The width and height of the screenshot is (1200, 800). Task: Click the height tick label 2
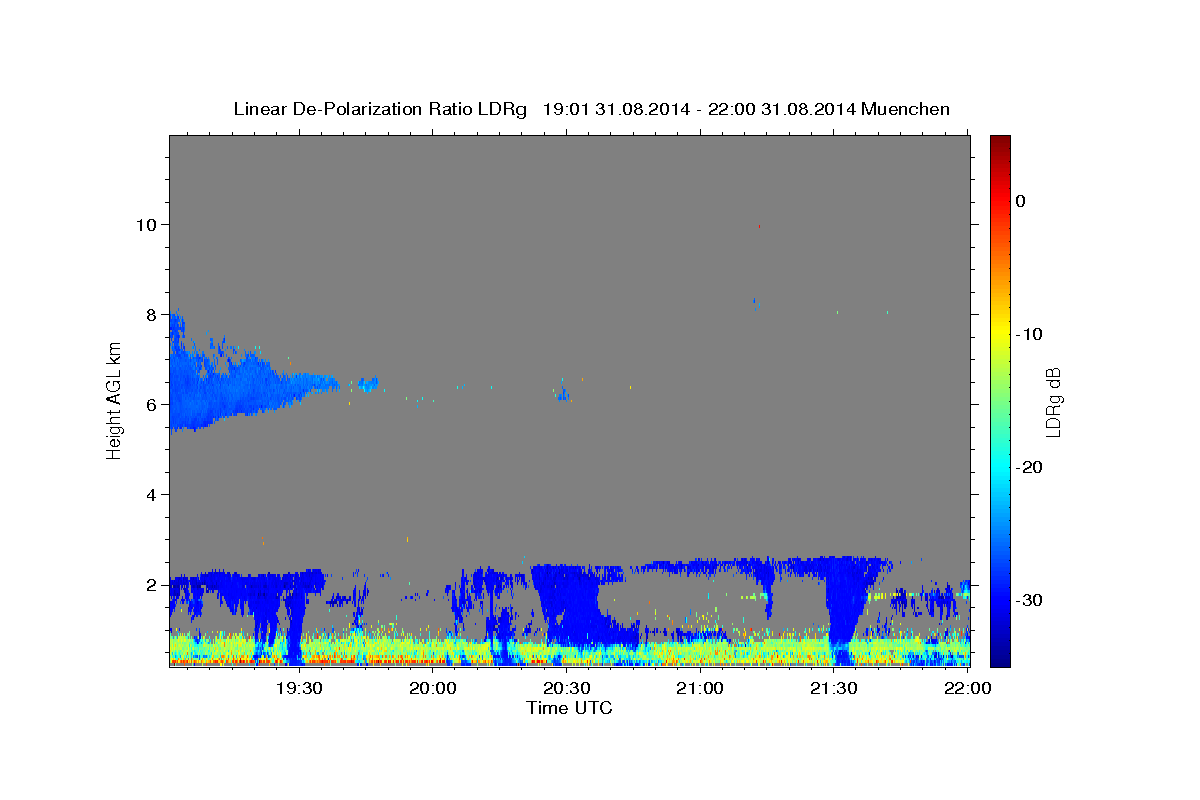(x=150, y=584)
